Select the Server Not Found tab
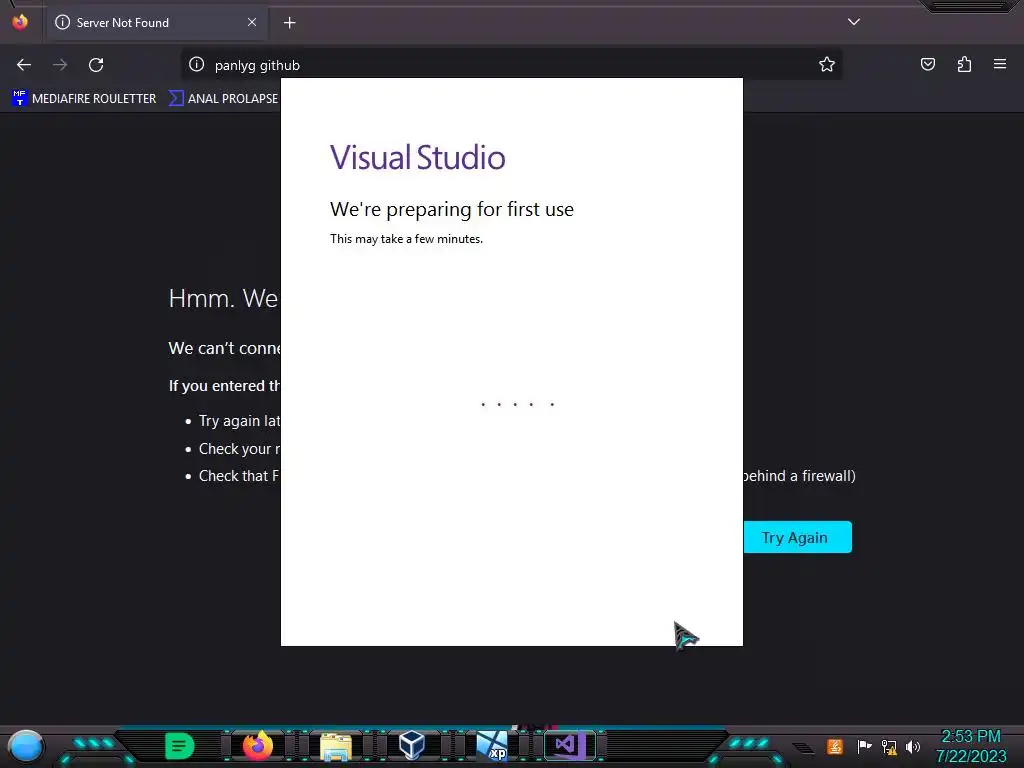The height and width of the screenshot is (768, 1024). pos(155,23)
